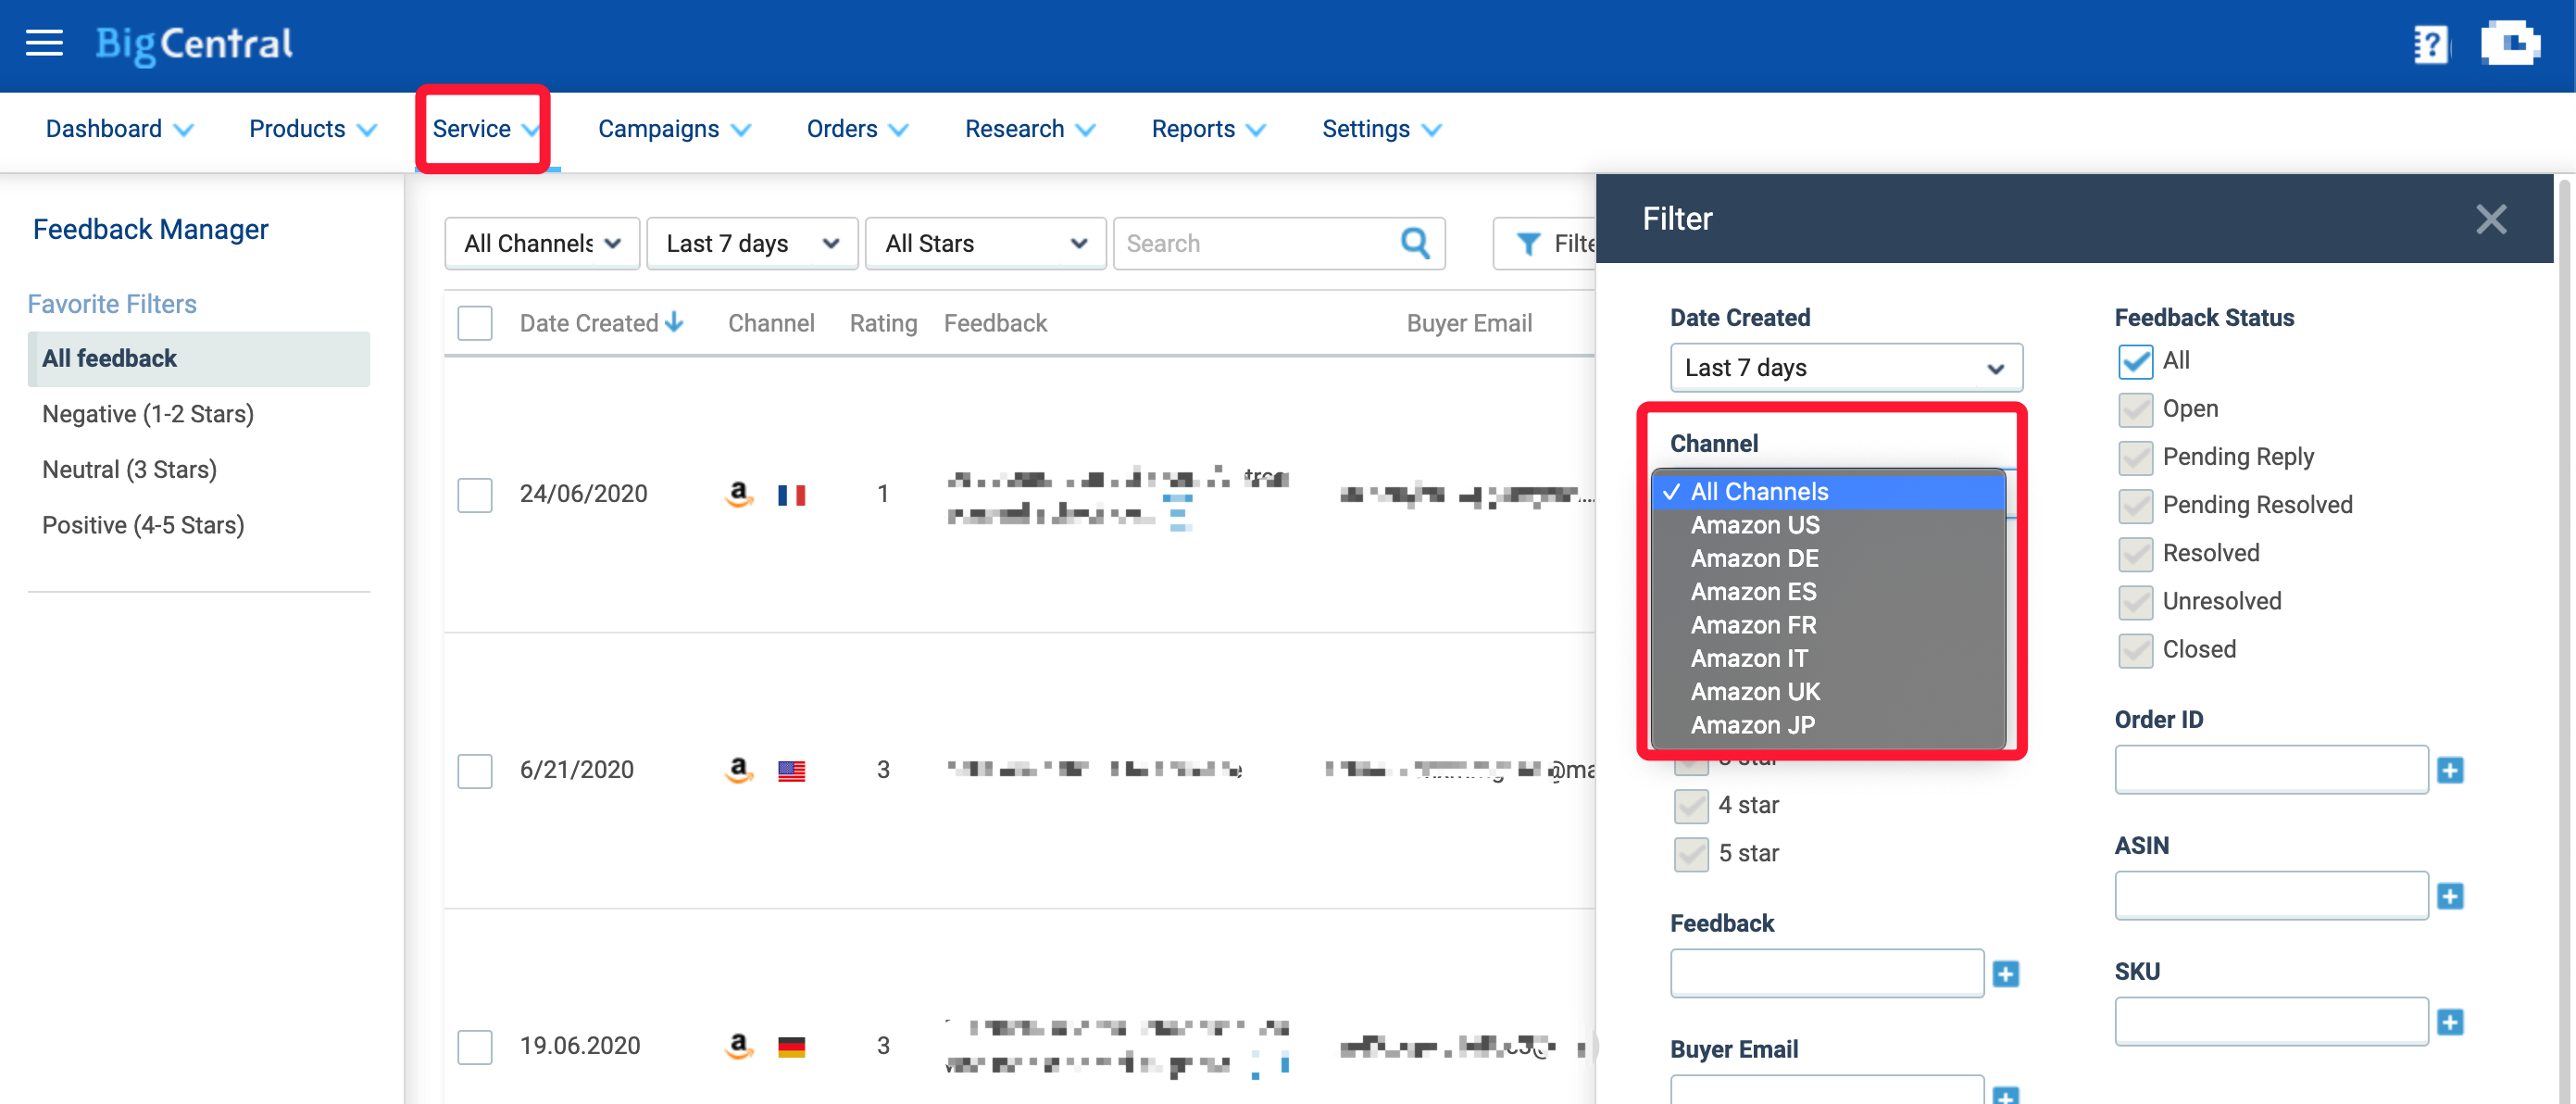This screenshot has height=1104, width=2576.
Task: Close the Filter panel
Action: 2491,218
